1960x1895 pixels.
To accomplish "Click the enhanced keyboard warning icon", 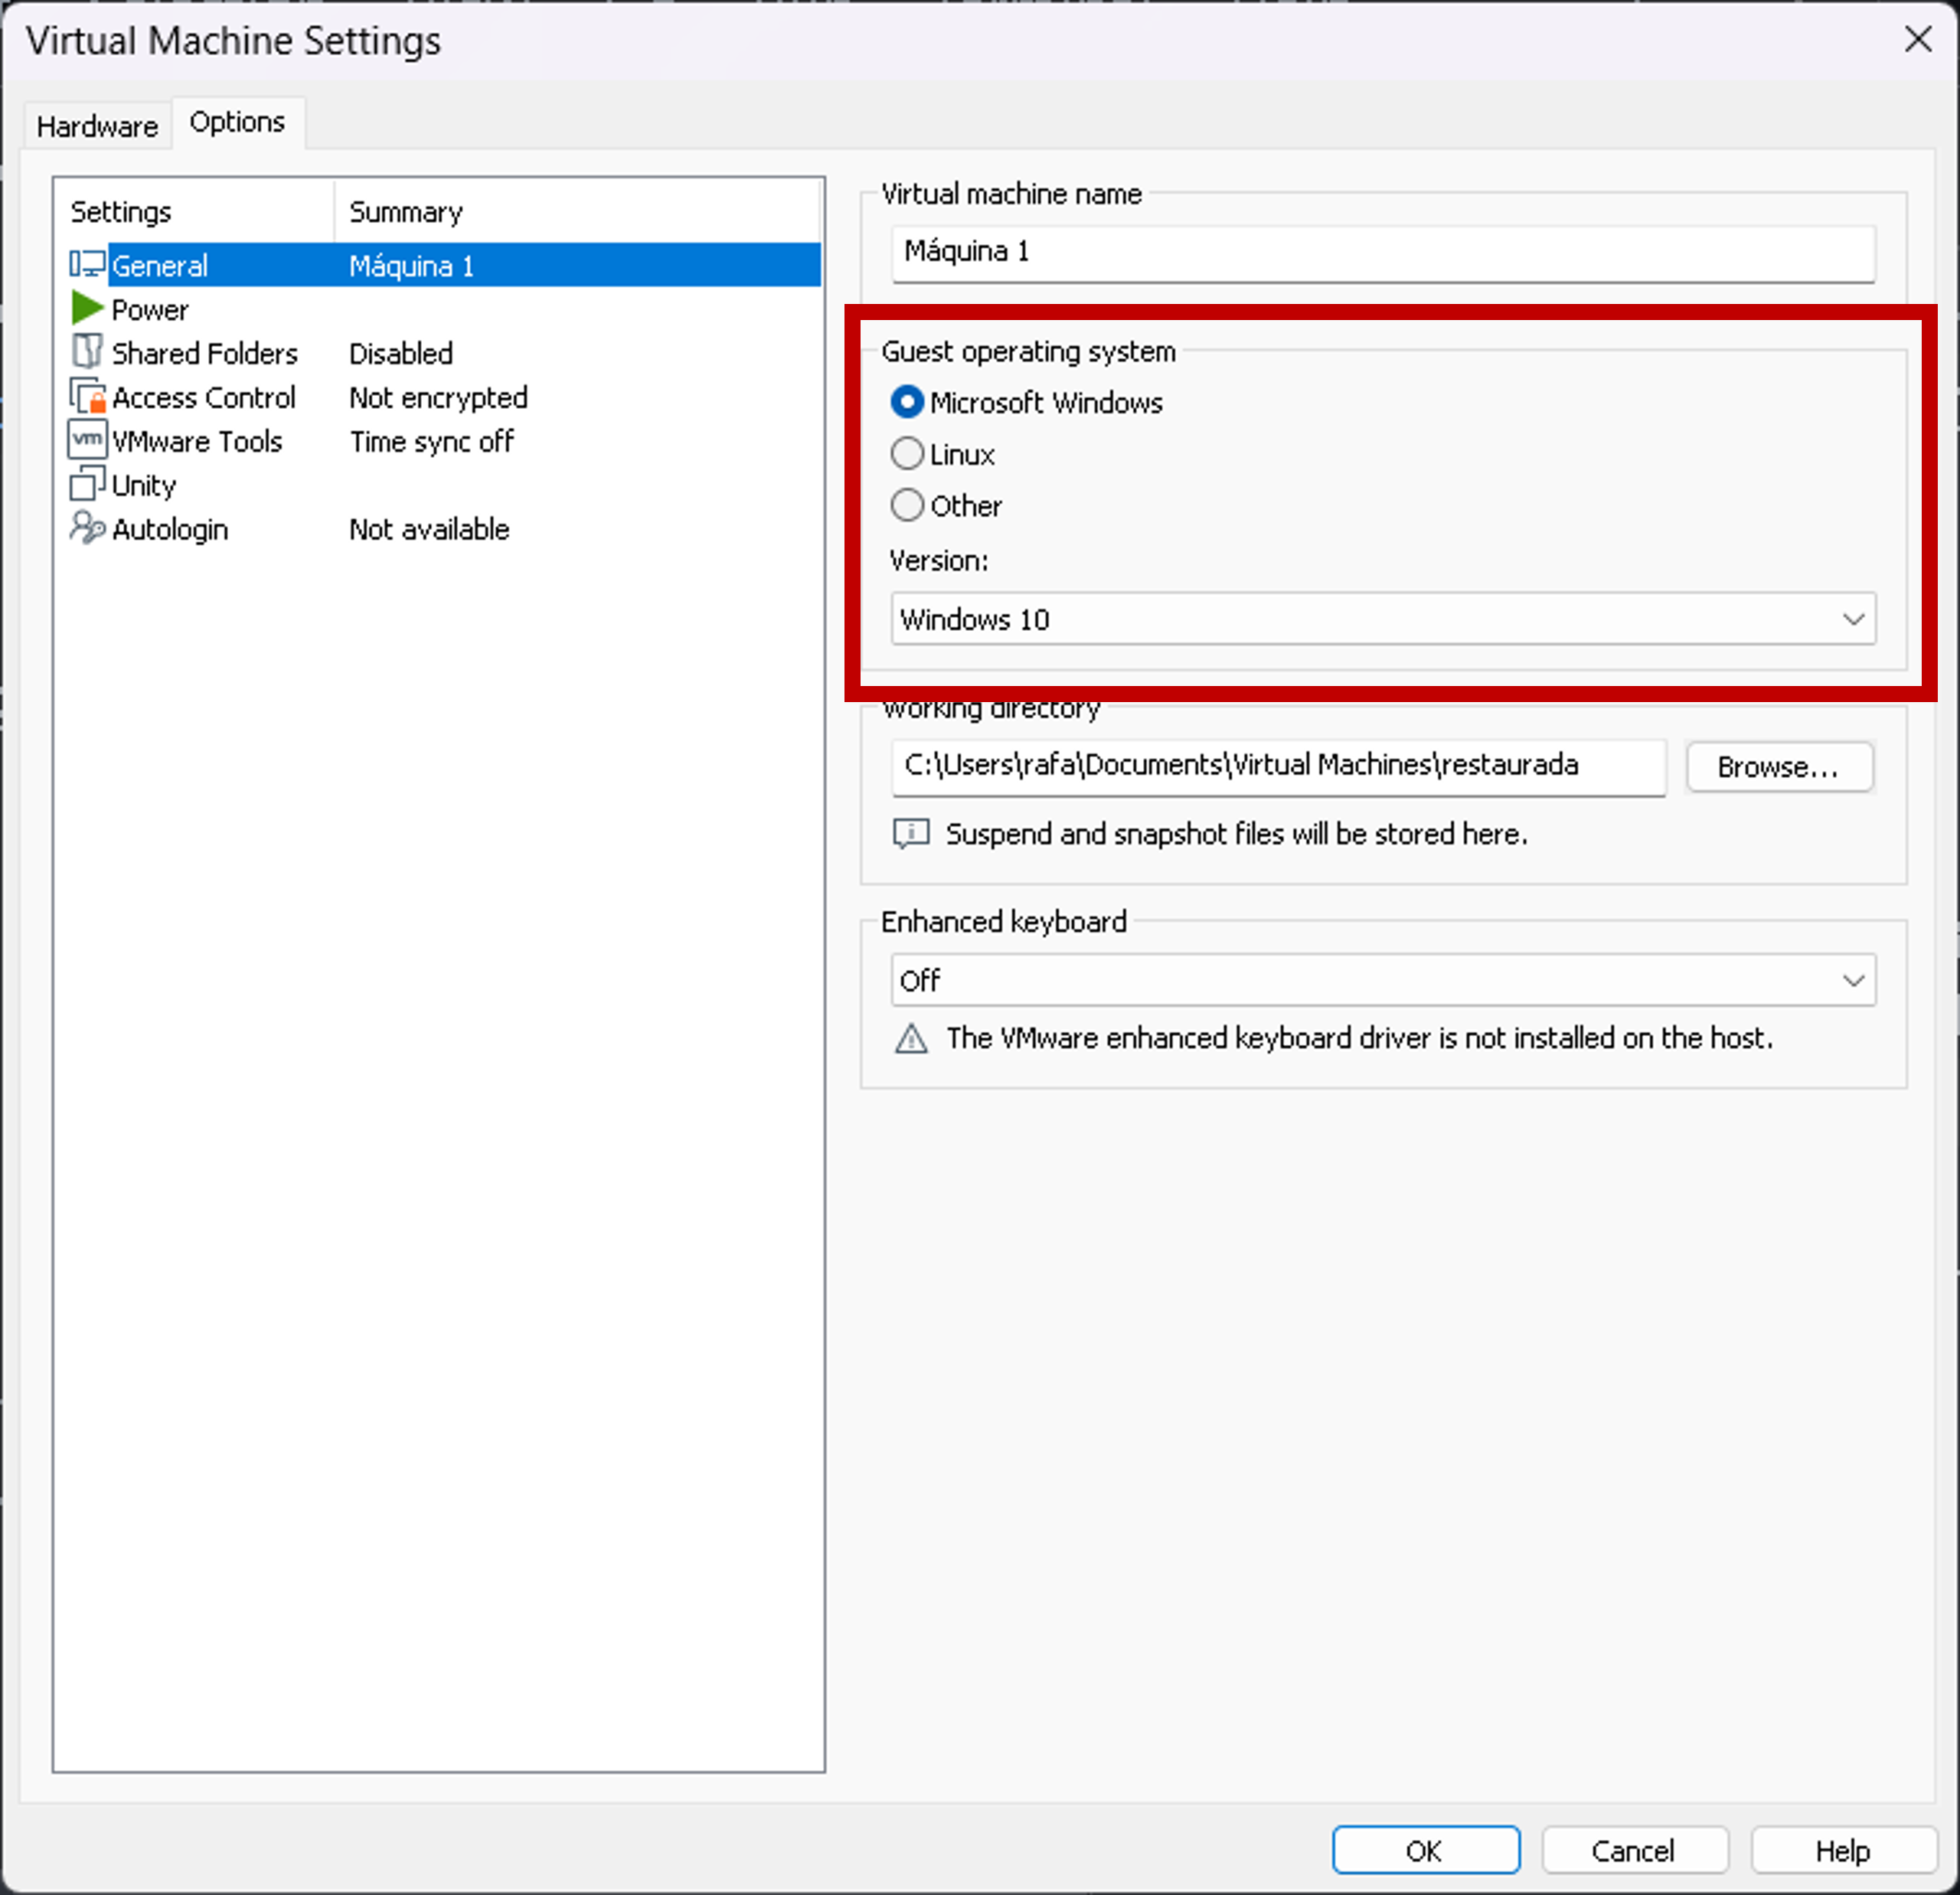I will tap(911, 1039).
